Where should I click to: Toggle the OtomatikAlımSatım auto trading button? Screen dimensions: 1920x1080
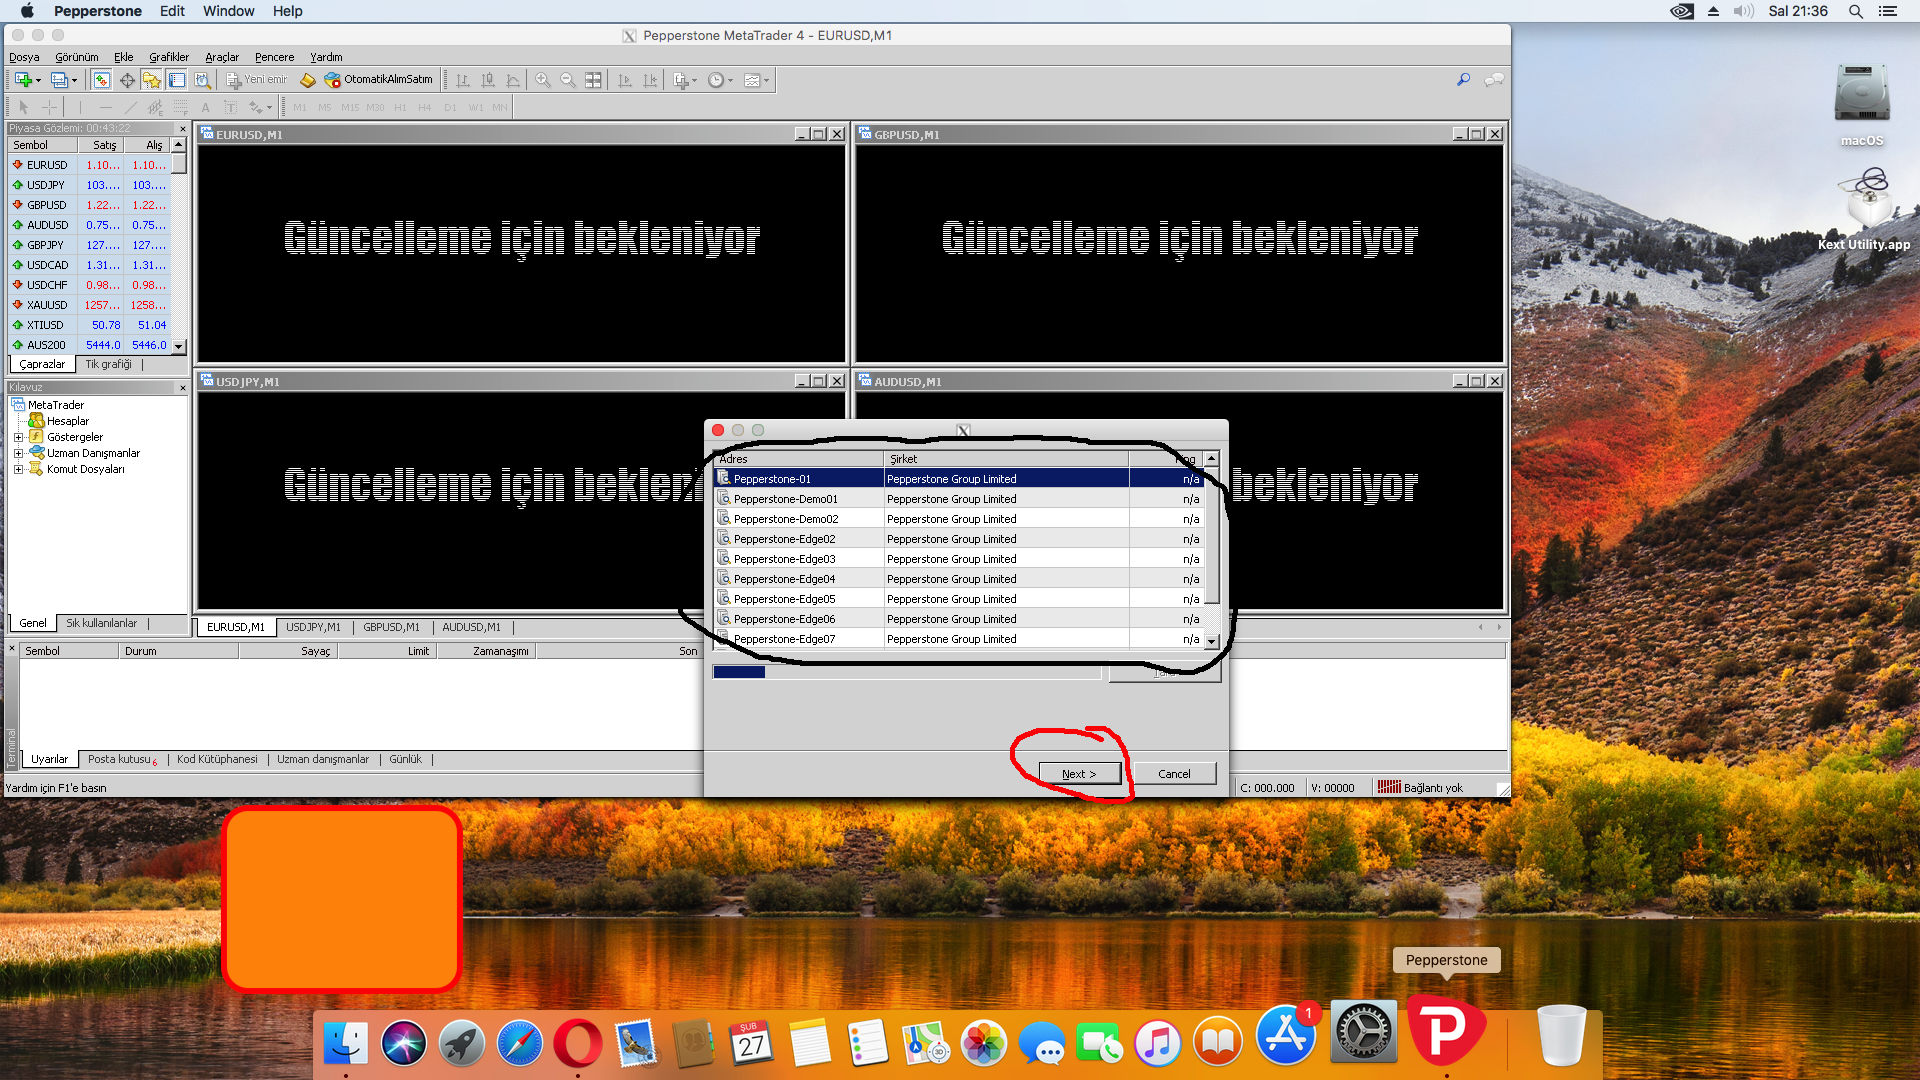[379, 80]
